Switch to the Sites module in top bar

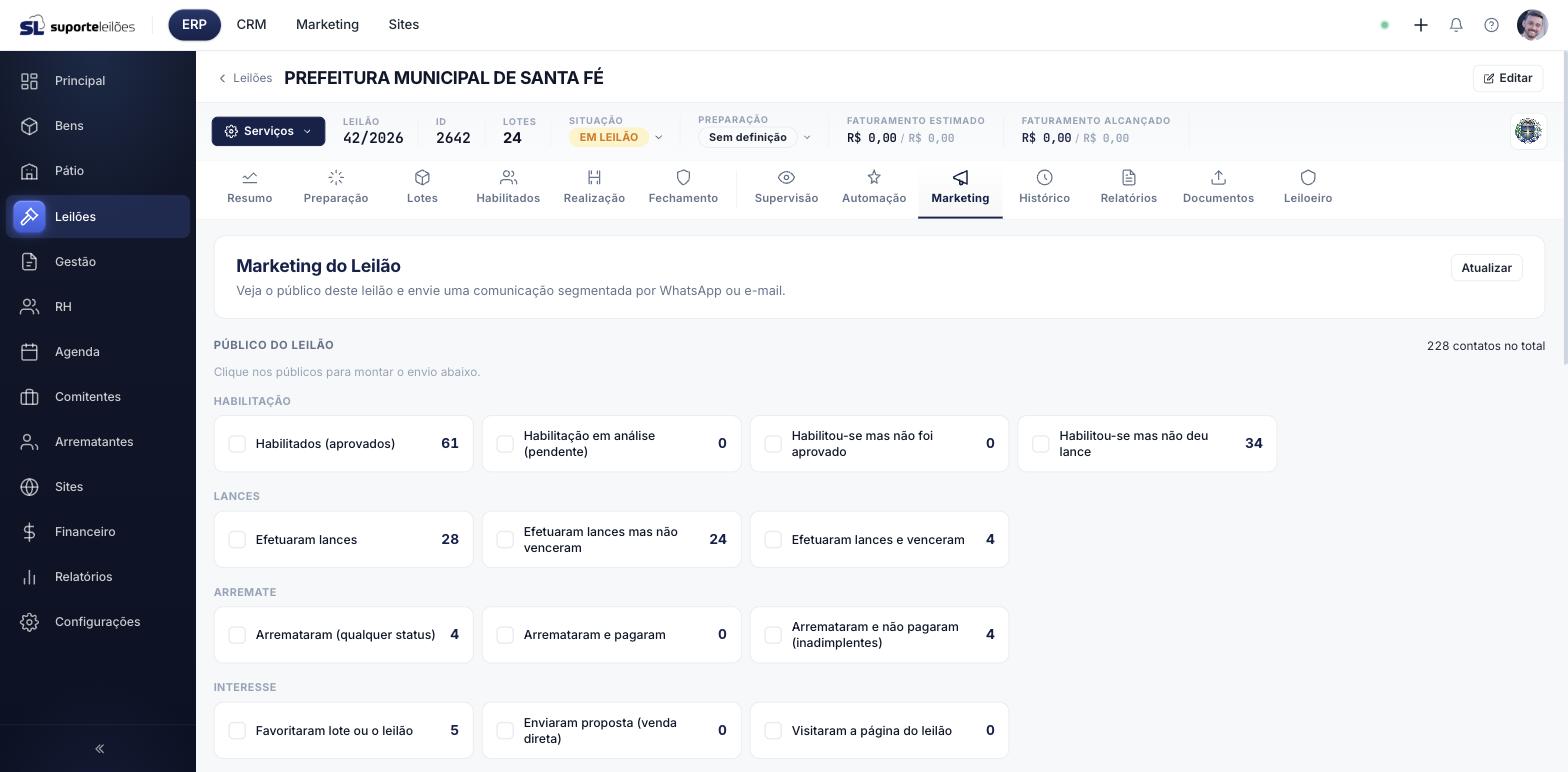(x=404, y=25)
